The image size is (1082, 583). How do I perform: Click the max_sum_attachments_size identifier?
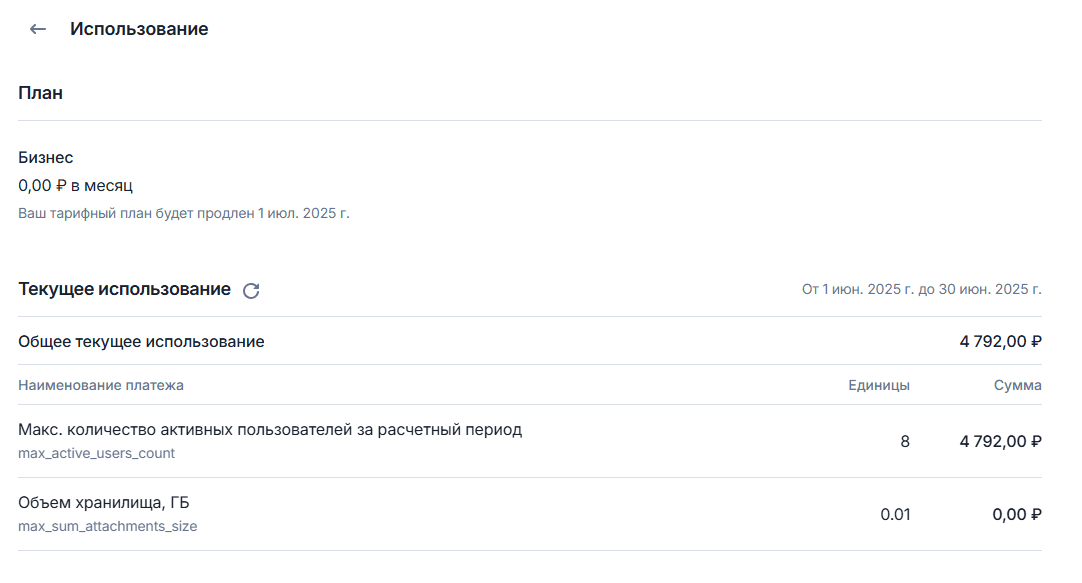(108, 526)
